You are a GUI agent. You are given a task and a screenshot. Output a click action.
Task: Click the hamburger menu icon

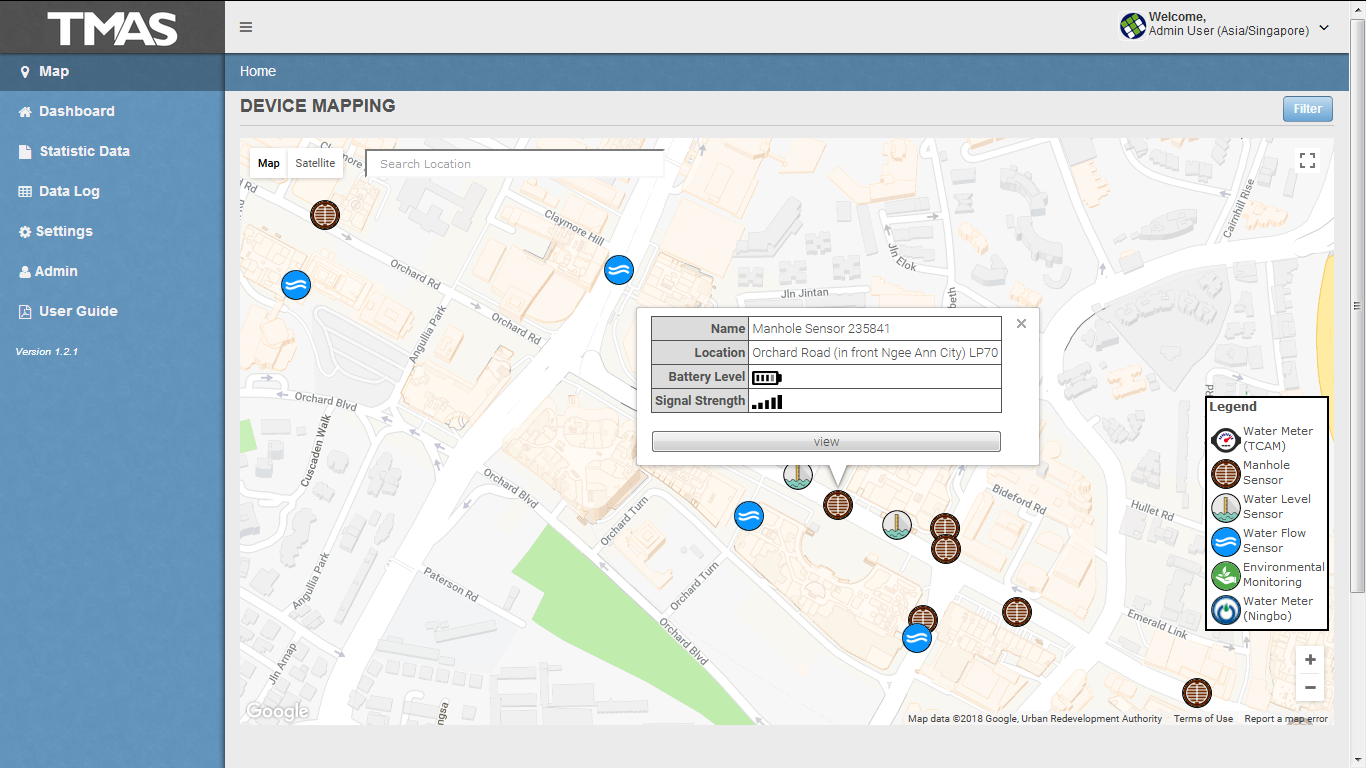(x=246, y=27)
